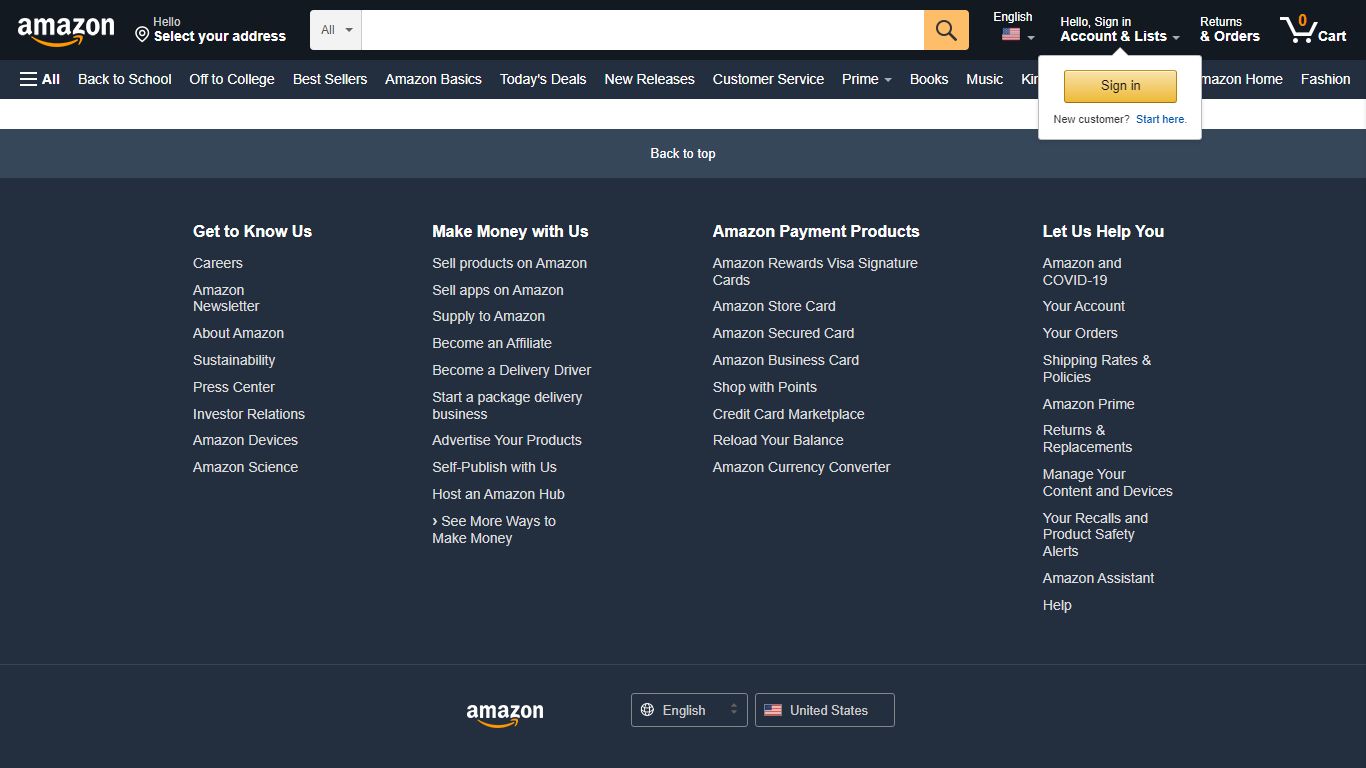Click Sell apps on Amazon
1366x768 pixels.
pyautogui.click(x=498, y=290)
